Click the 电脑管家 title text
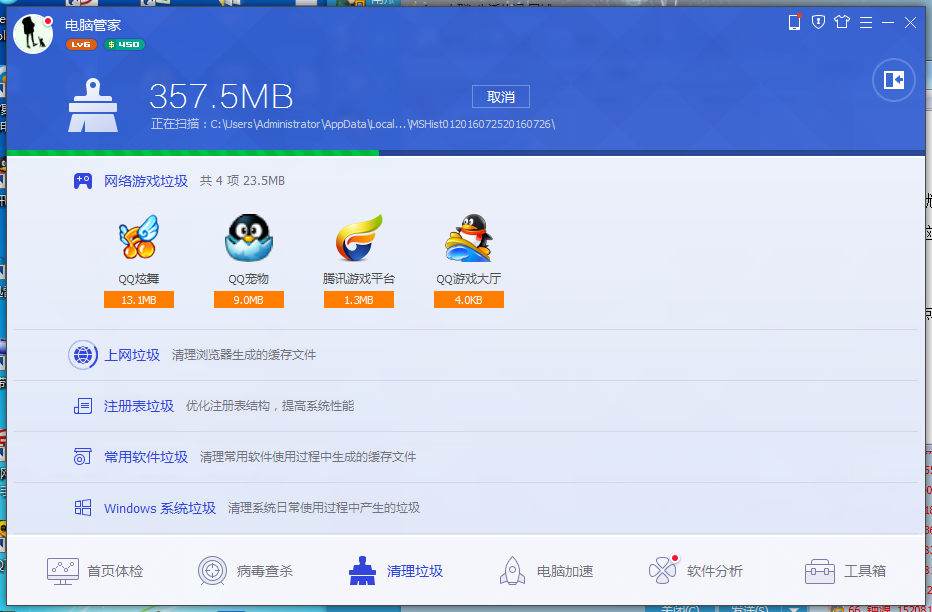 point(93,26)
